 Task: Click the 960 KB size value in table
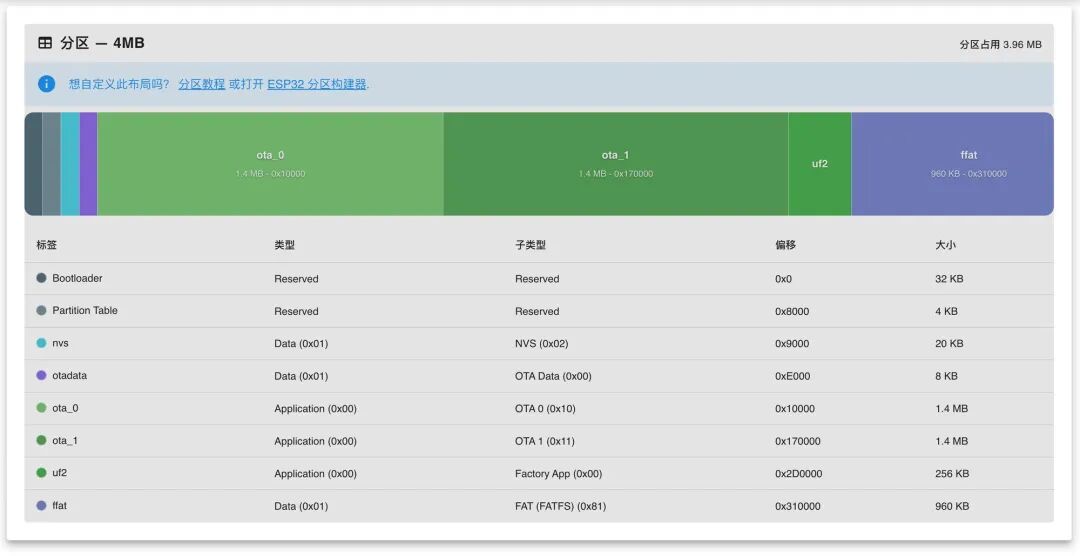[952, 506]
